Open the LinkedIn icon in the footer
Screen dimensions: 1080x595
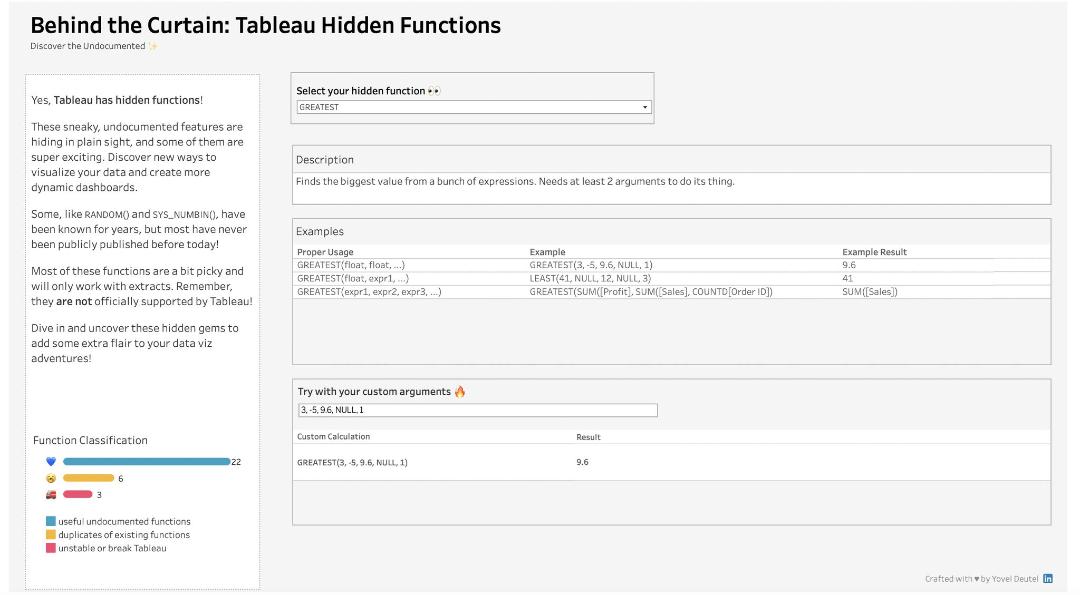click(x=1047, y=578)
